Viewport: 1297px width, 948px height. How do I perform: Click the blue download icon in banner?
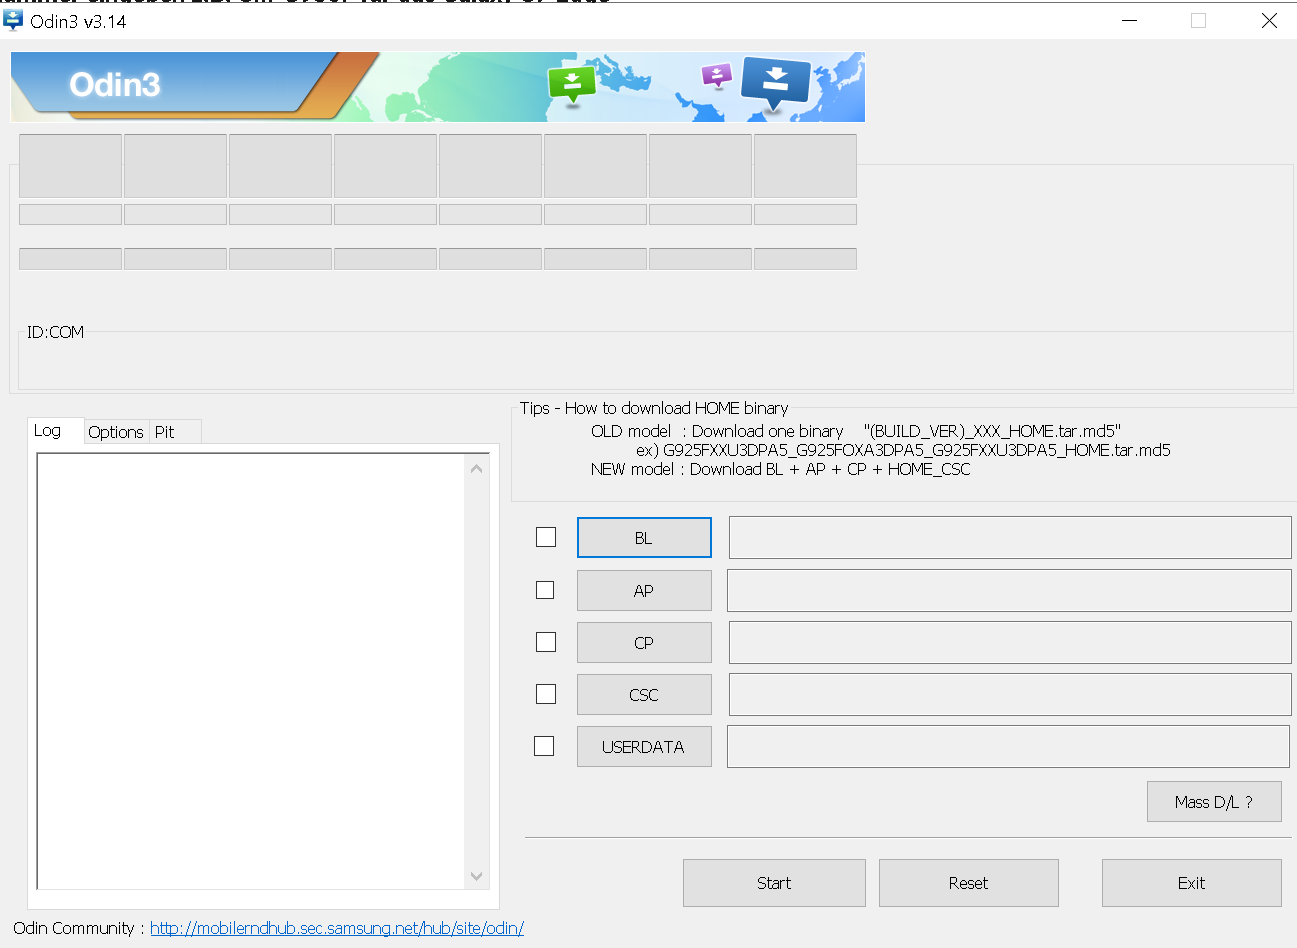click(776, 82)
